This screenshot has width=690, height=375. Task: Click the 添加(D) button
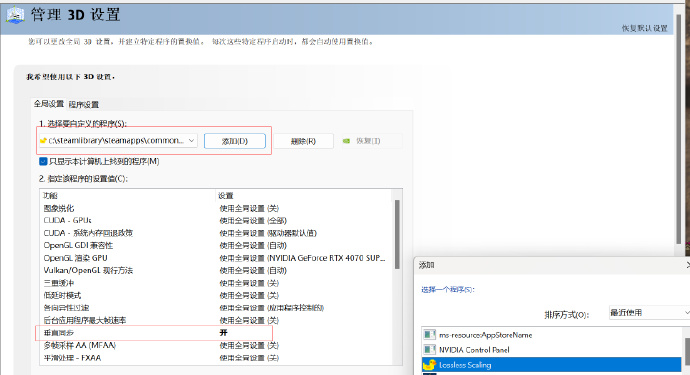[x=235, y=141]
